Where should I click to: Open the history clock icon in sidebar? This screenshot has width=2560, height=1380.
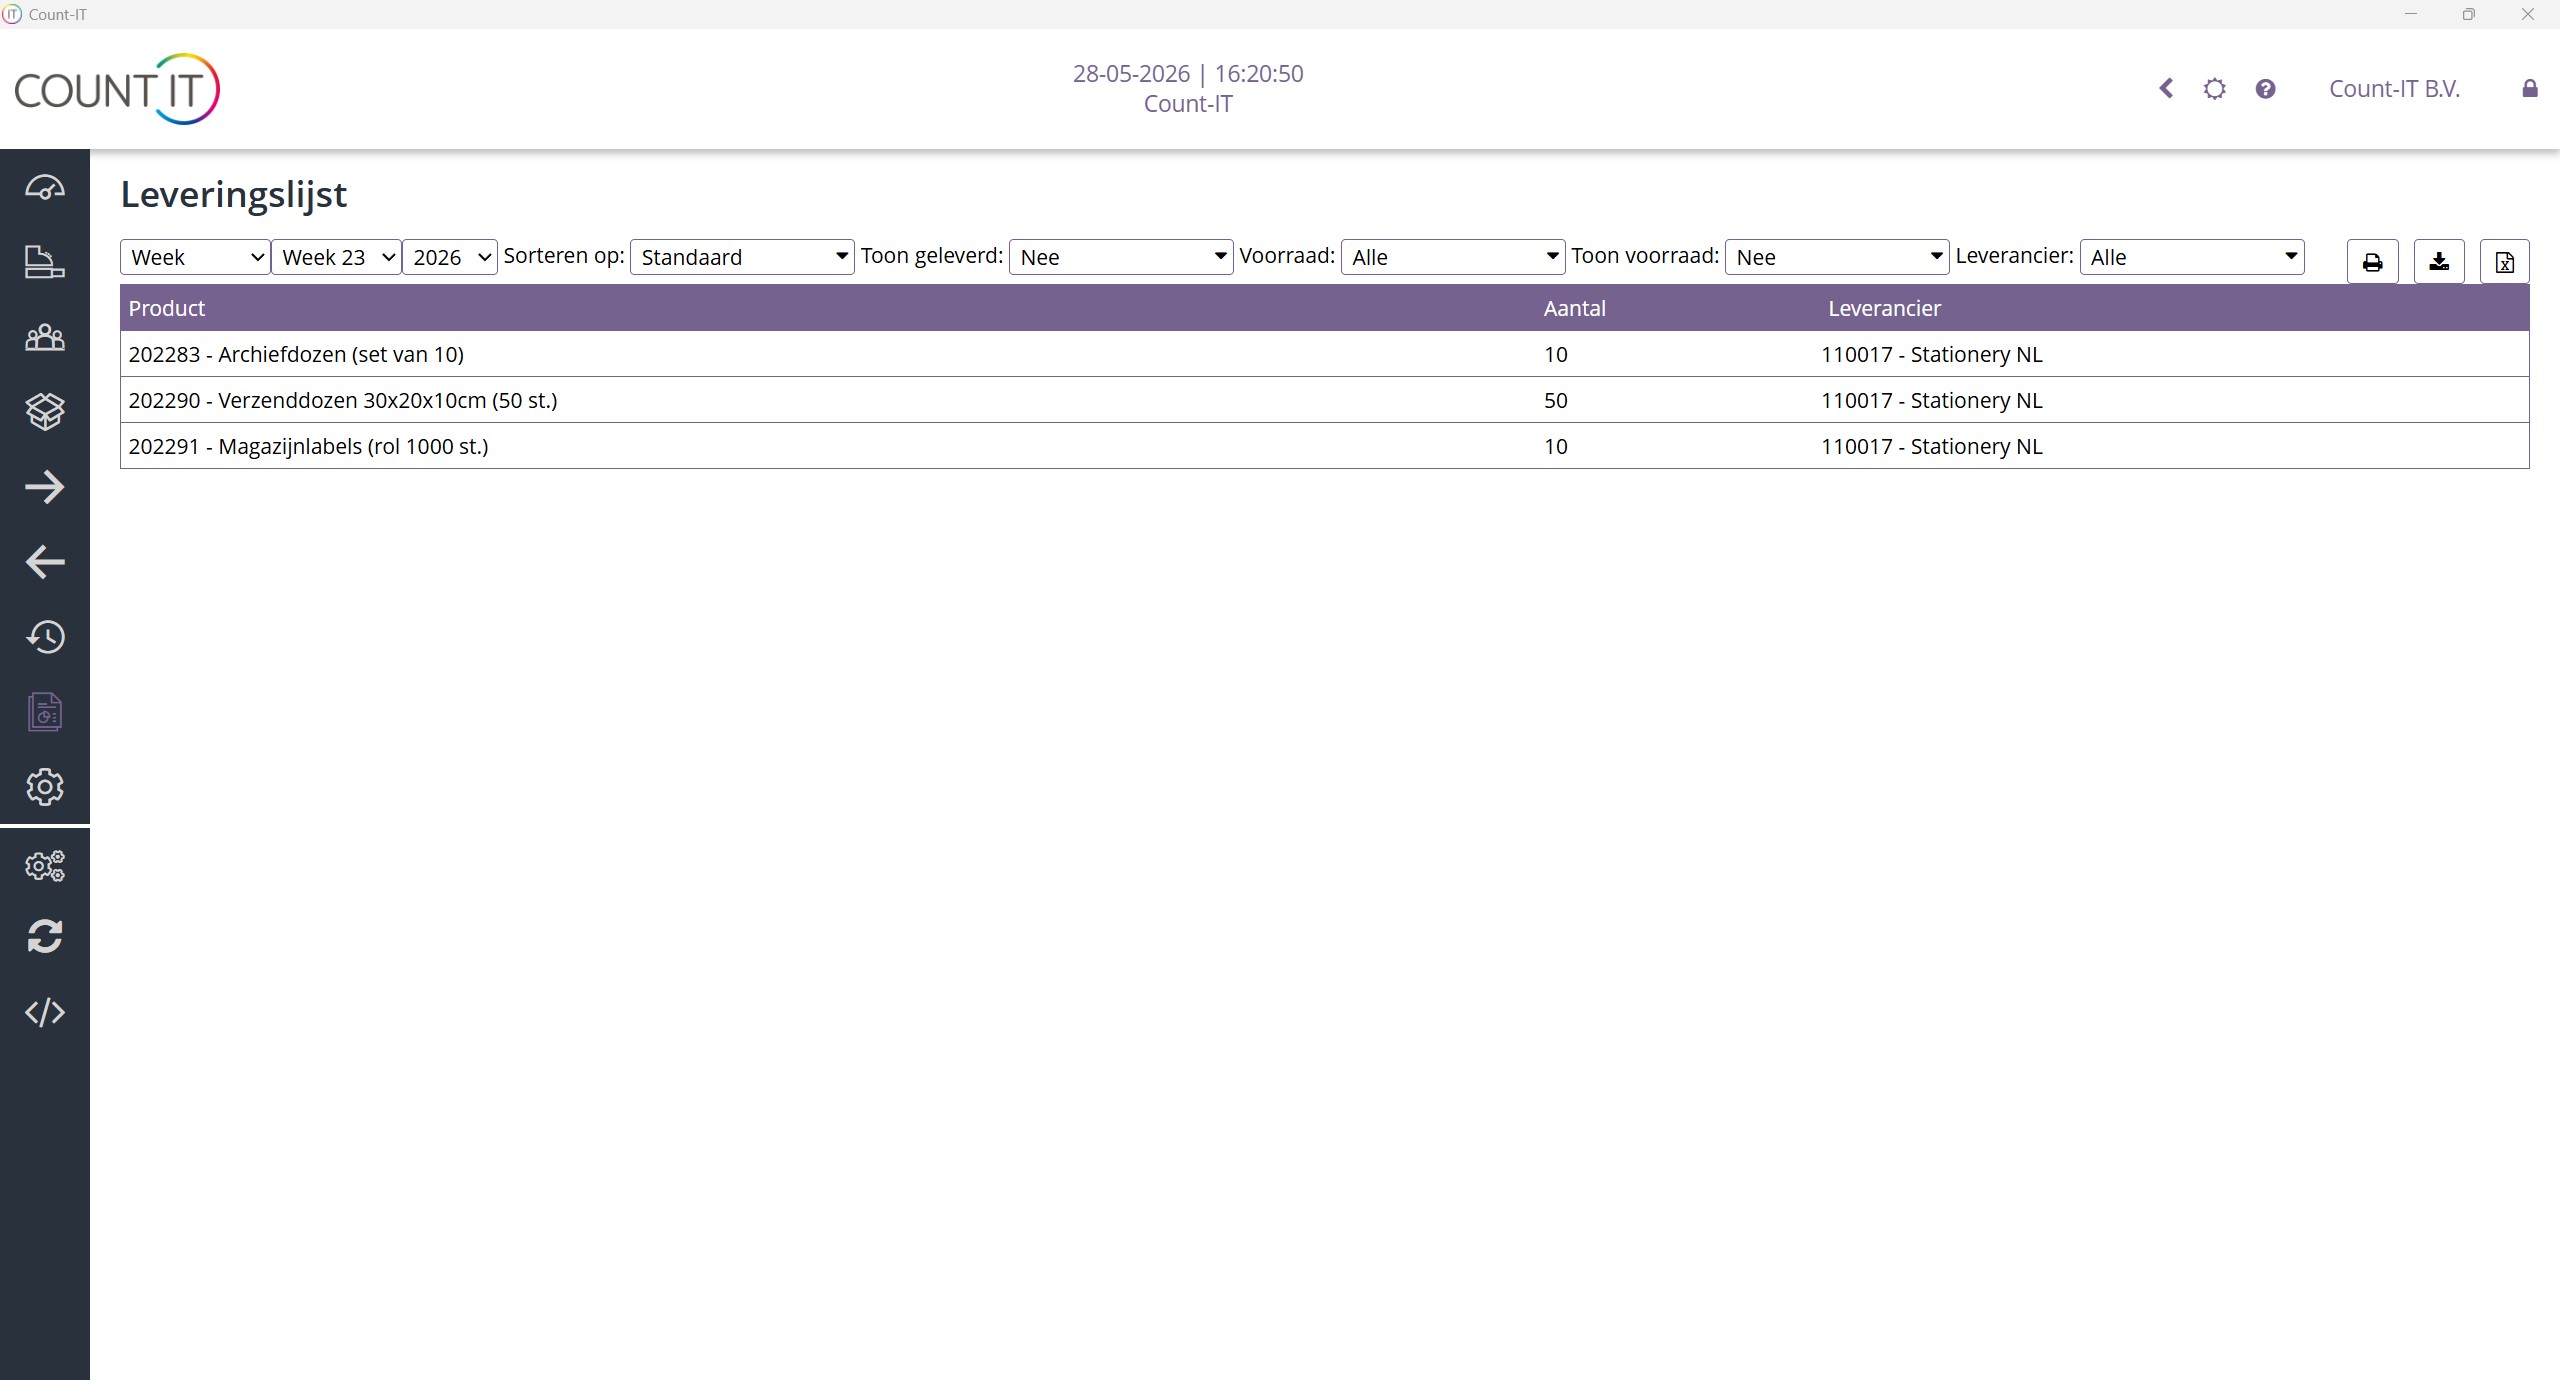point(45,637)
